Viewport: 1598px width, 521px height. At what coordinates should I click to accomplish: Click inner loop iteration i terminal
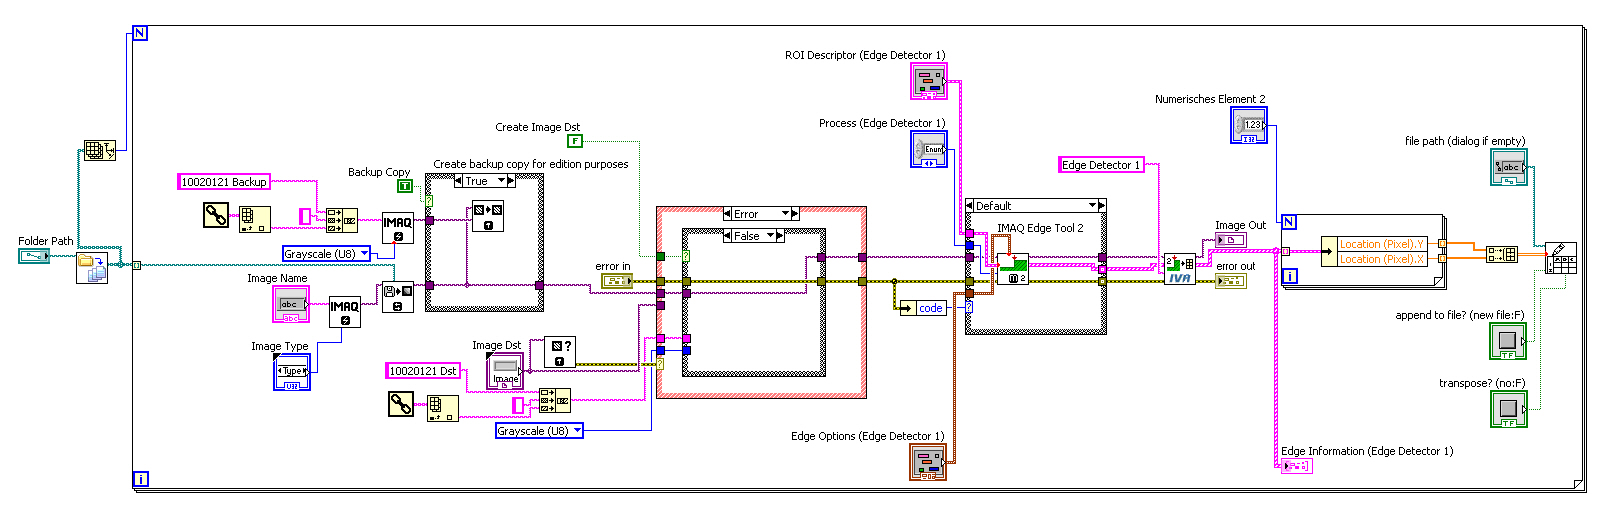point(1290,276)
